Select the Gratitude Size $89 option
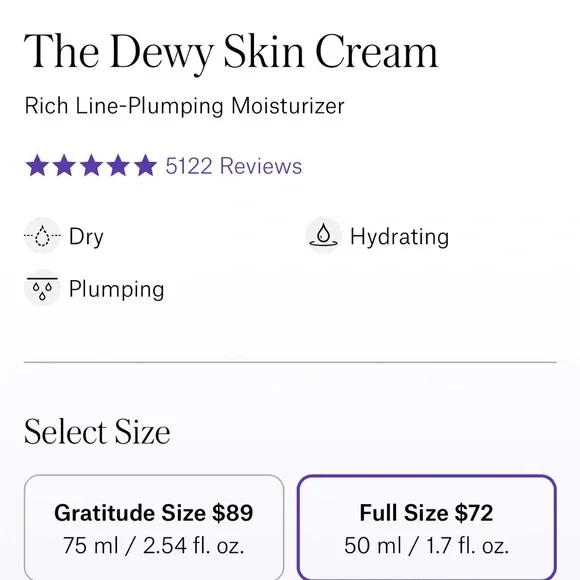This screenshot has width=580, height=580. click(154, 527)
